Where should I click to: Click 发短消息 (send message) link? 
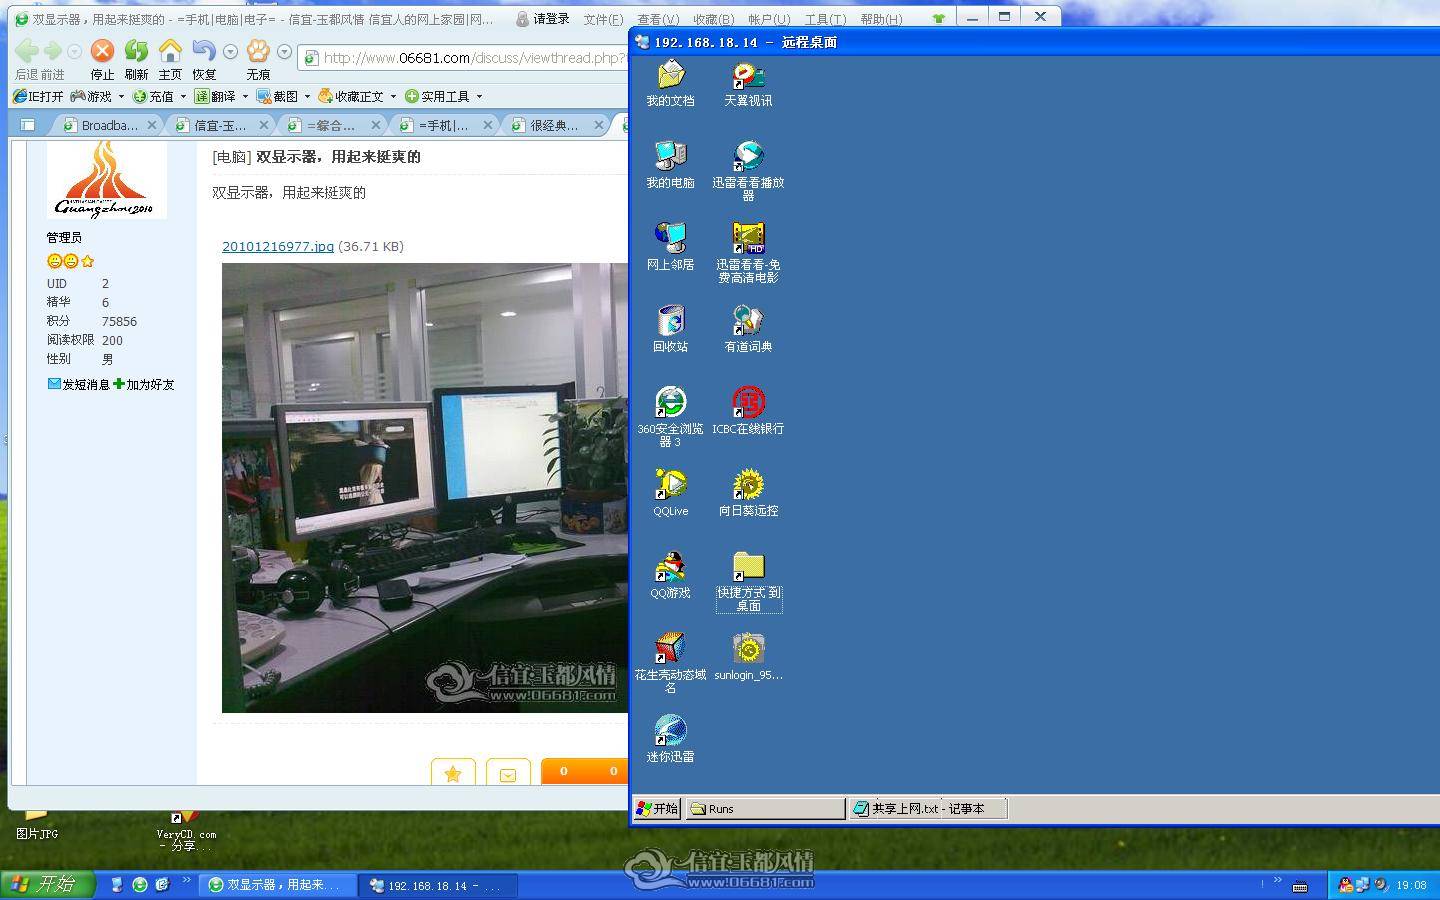coord(79,384)
